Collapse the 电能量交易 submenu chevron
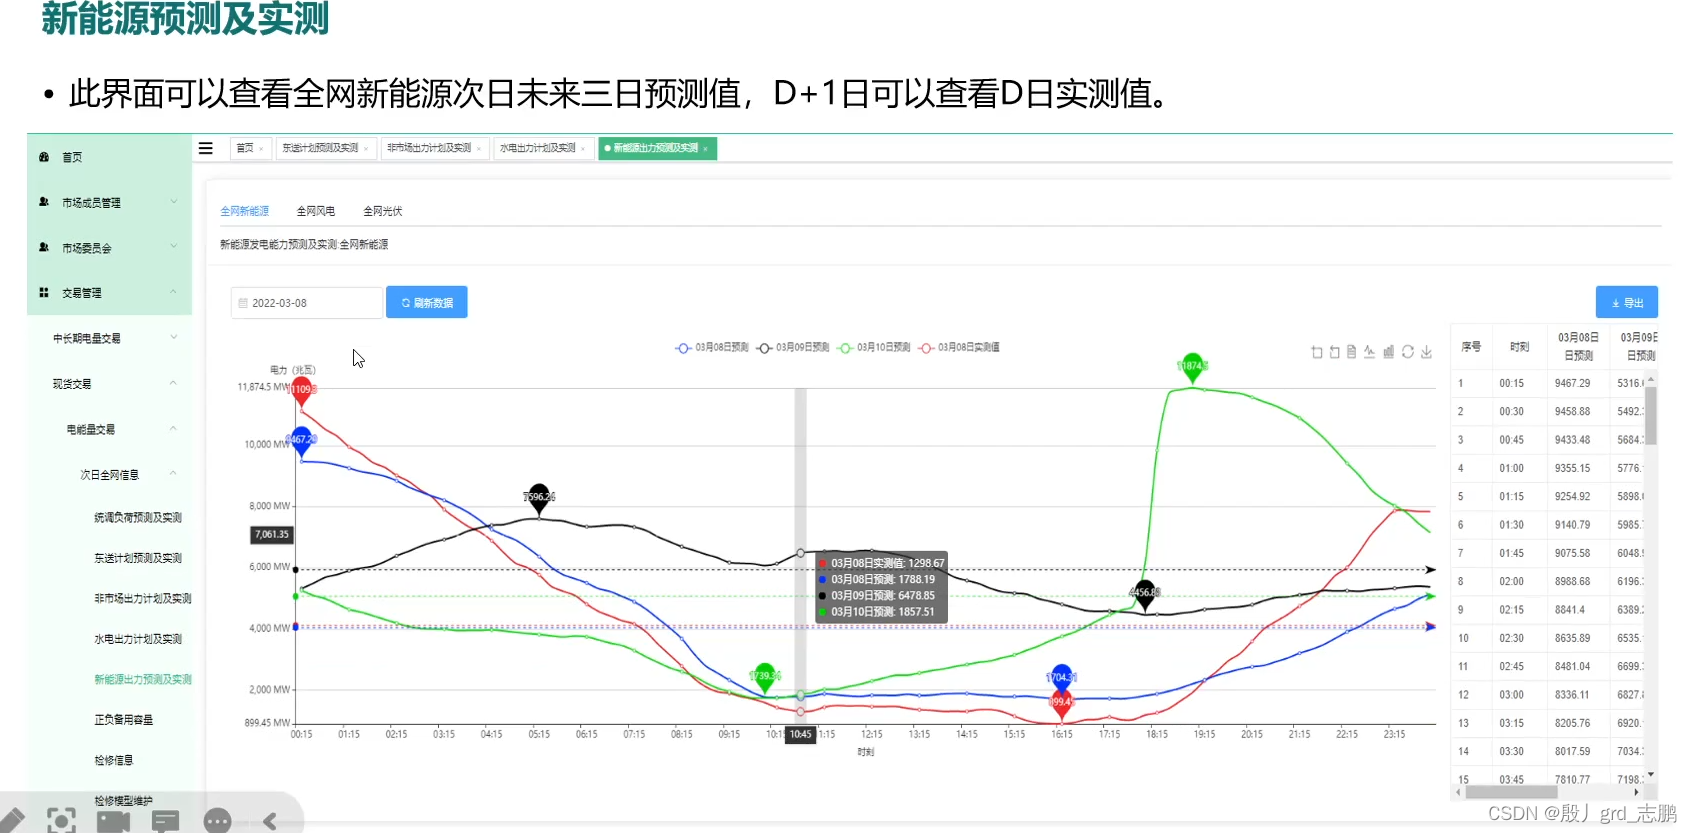This screenshot has height=833, width=1692. [x=174, y=428]
